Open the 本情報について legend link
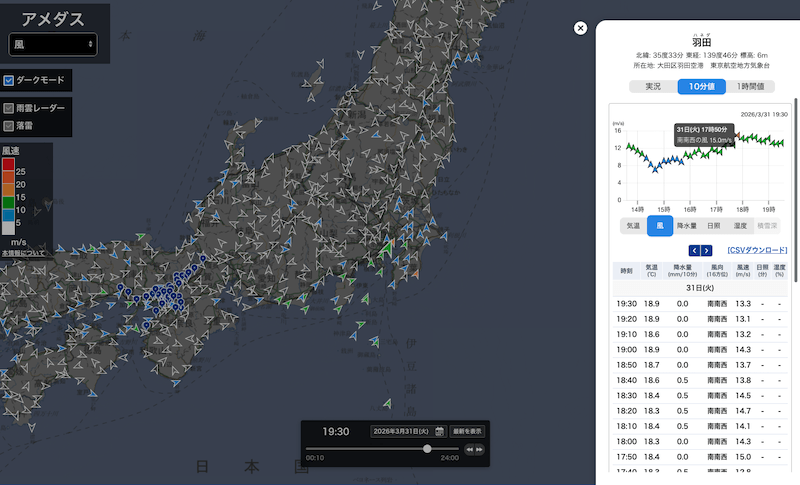Screen dimensions: 800x485 pyautogui.click(x=21, y=254)
